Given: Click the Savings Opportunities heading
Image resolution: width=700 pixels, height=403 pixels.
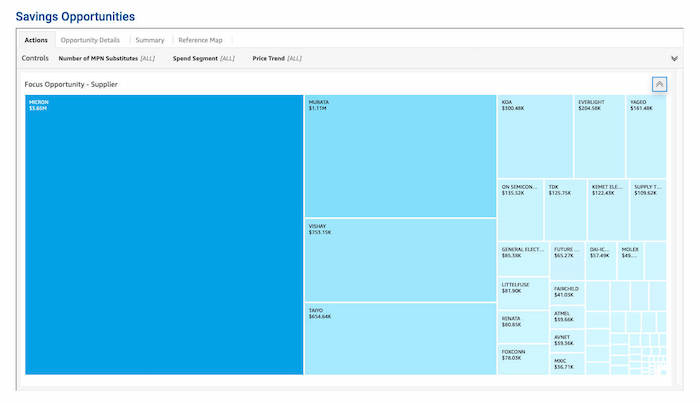Looking at the screenshot, I should tap(75, 17).
